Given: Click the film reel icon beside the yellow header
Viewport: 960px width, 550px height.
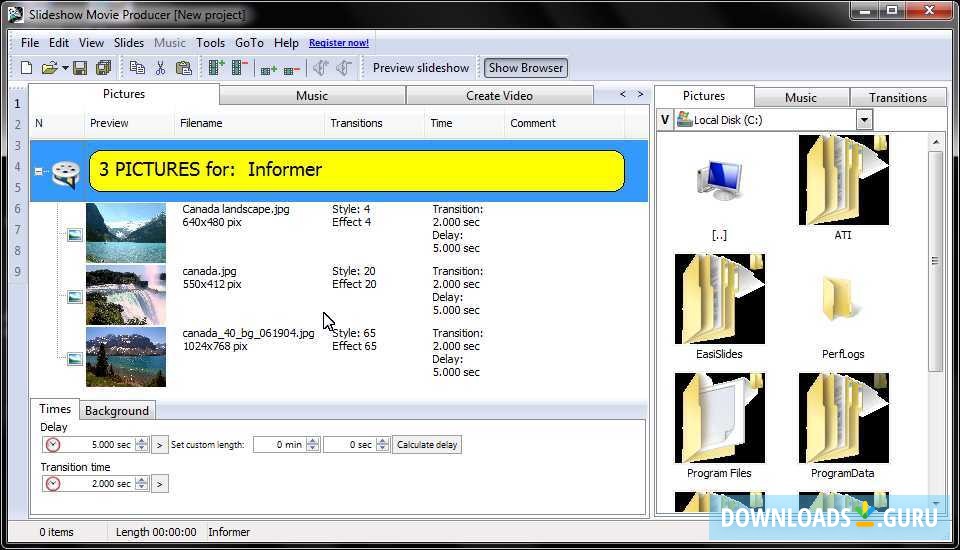Looking at the screenshot, I should click(x=65, y=173).
